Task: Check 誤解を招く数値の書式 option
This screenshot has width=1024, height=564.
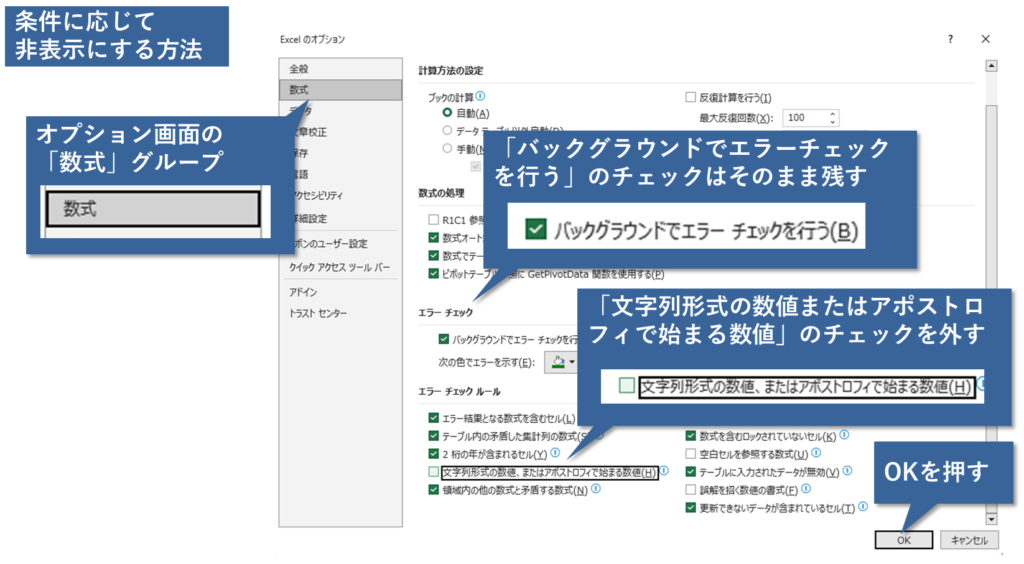Action: (x=690, y=490)
